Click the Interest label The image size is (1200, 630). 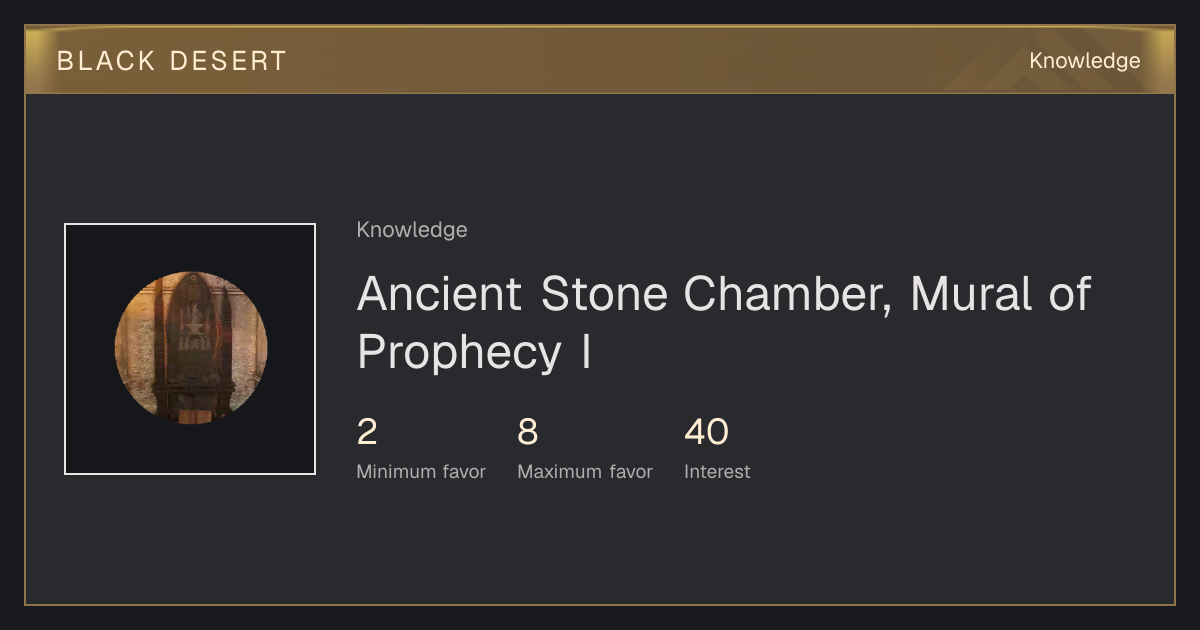(x=717, y=472)
